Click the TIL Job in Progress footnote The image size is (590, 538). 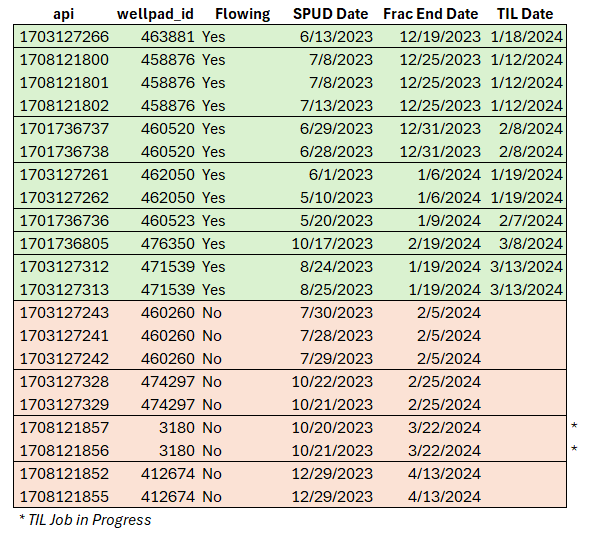coord(85,520)
